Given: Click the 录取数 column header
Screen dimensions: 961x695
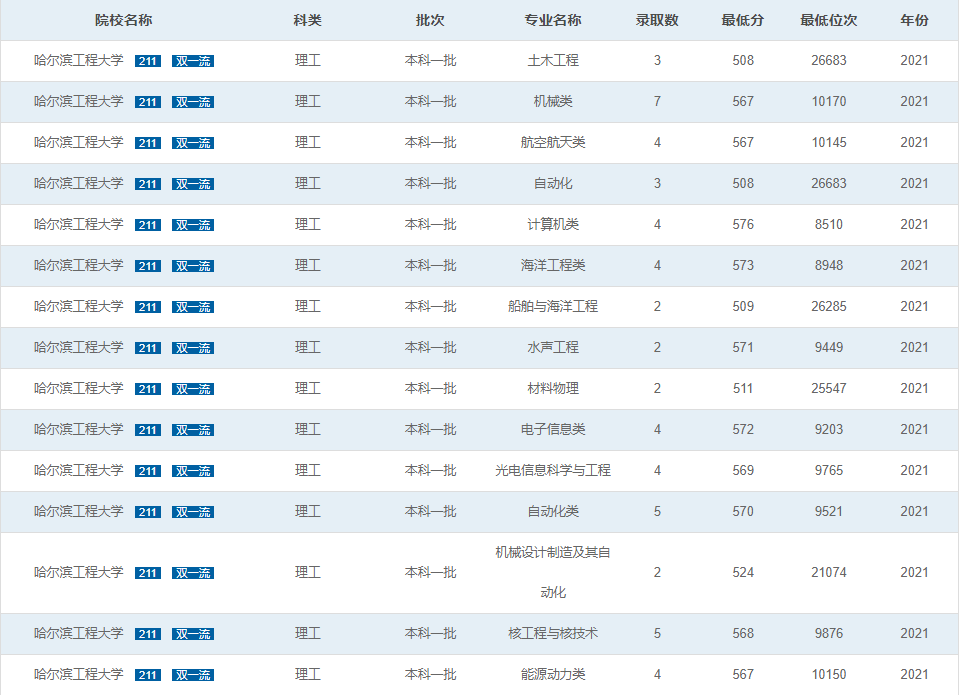Looking at the screenshot, I should [657, 20].
